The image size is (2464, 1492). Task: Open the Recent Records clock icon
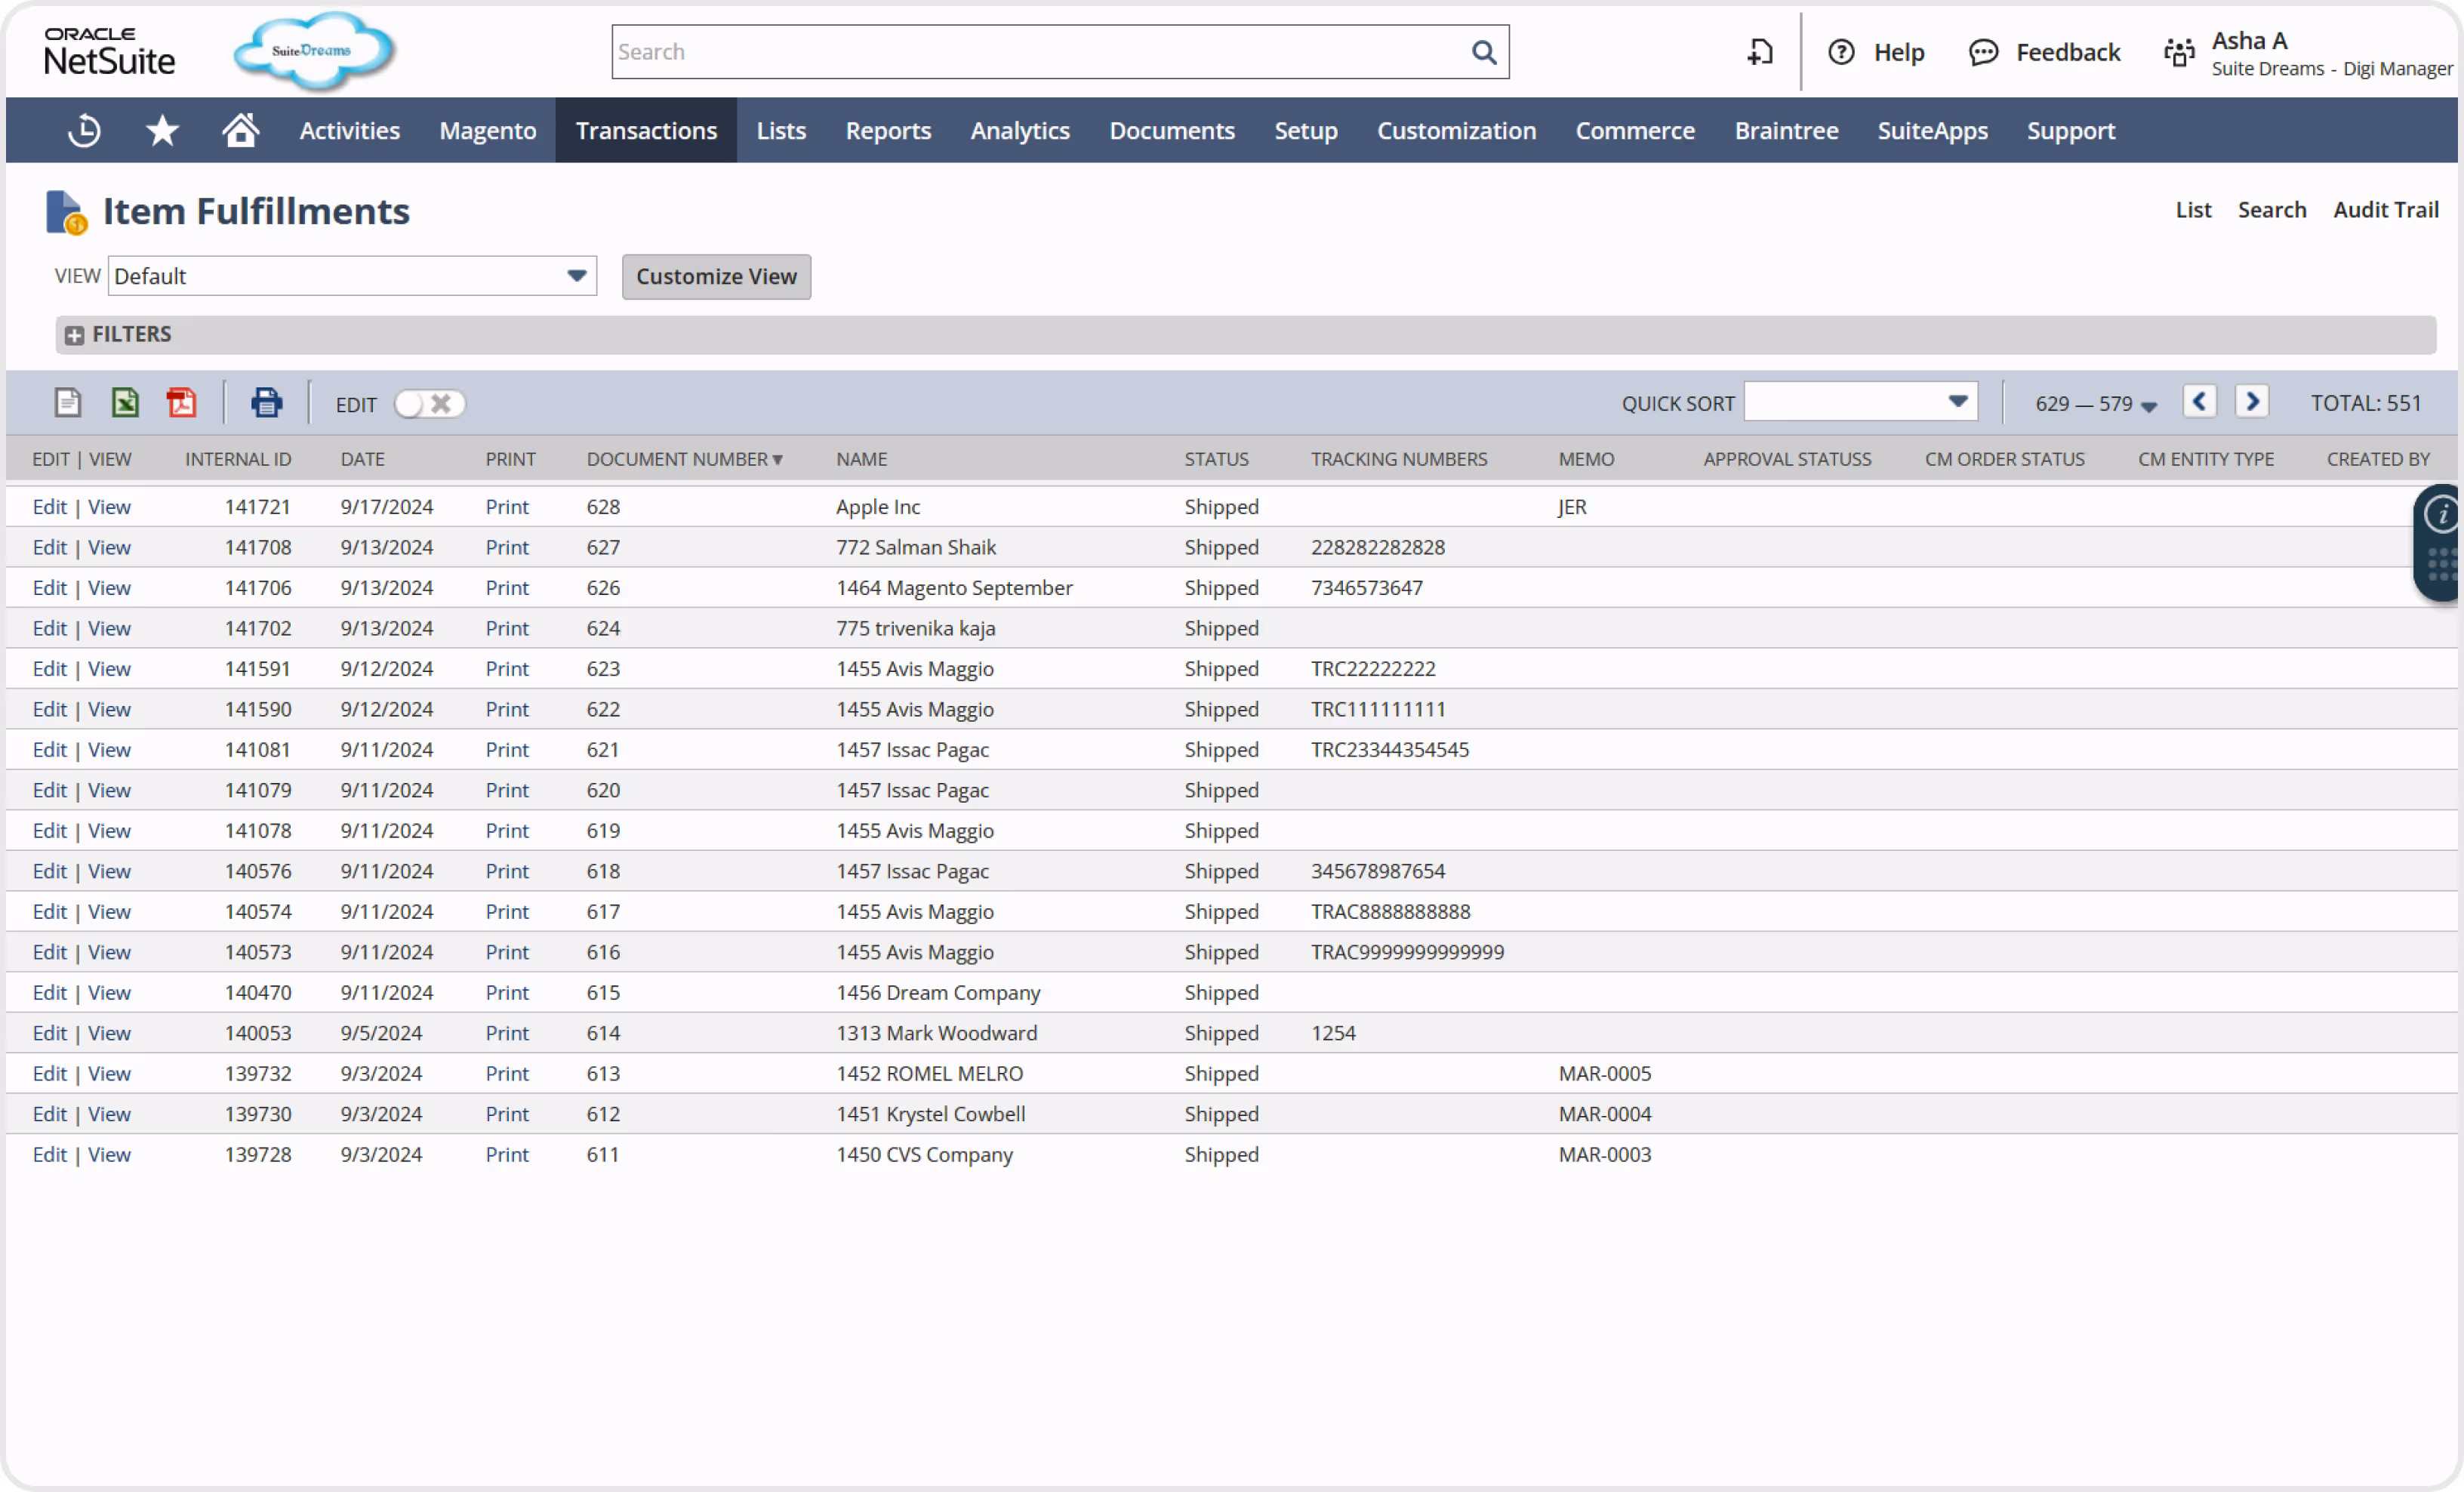pyautogui.click(x=84, y=131)
